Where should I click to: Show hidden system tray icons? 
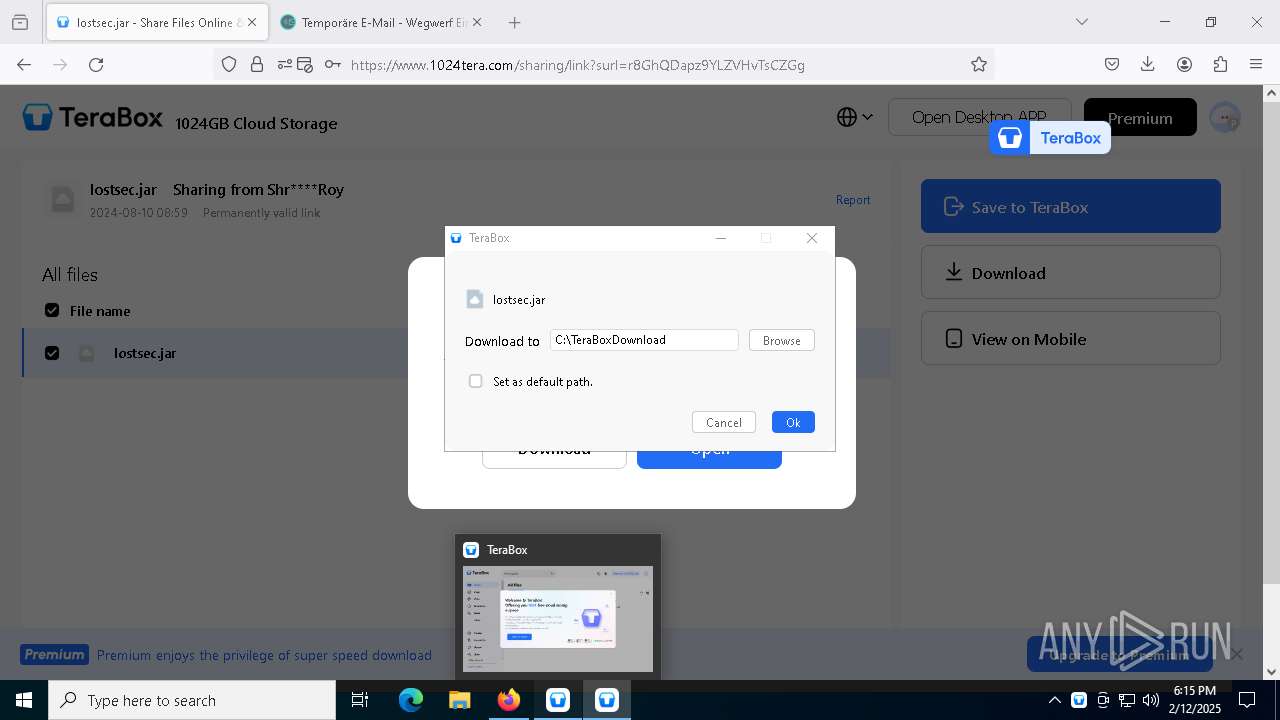click(x=1054, y=700)
